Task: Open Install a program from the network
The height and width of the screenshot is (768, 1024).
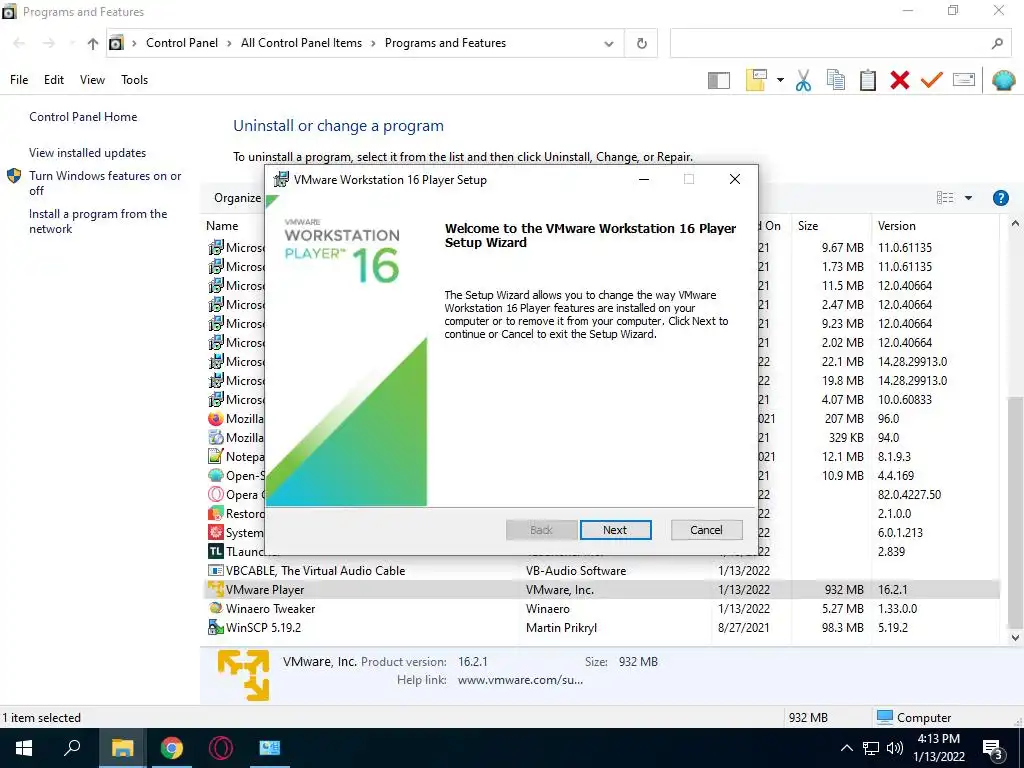Action: tap(98, 221)
